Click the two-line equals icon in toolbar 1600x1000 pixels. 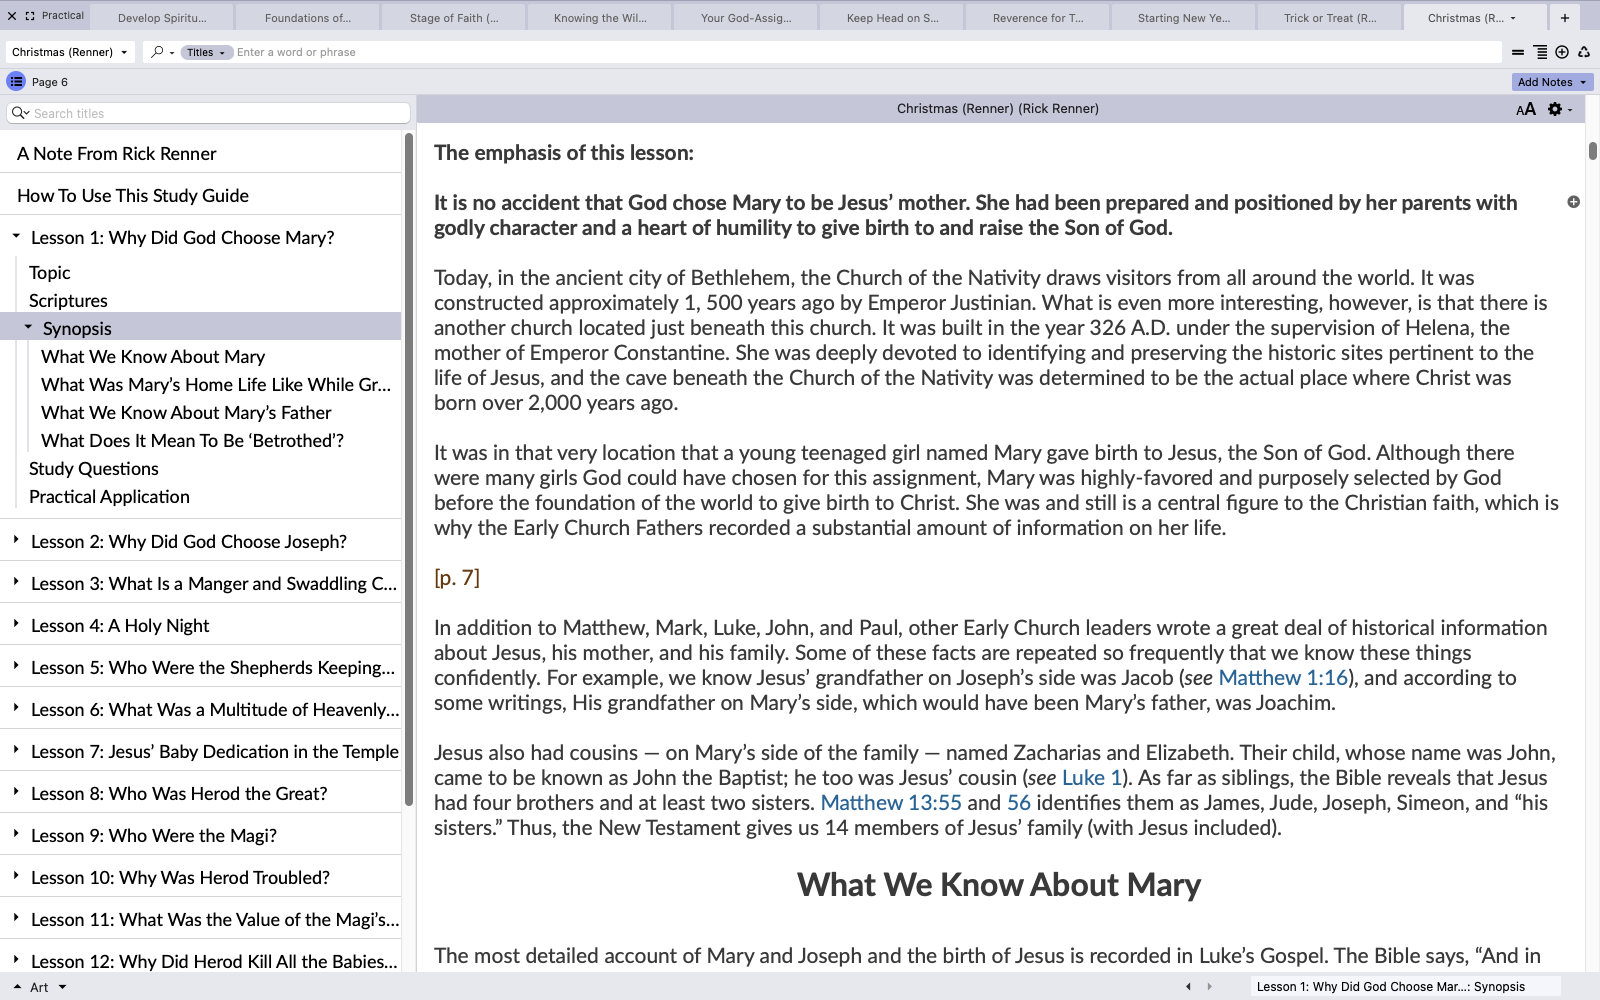pos(1518,52)
